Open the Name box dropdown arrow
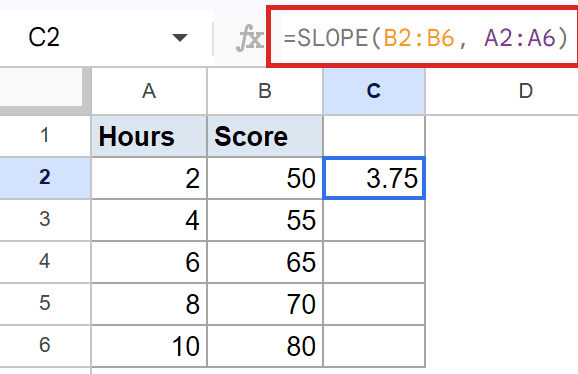This screenshot has width=578, height=374. (180, 38)
